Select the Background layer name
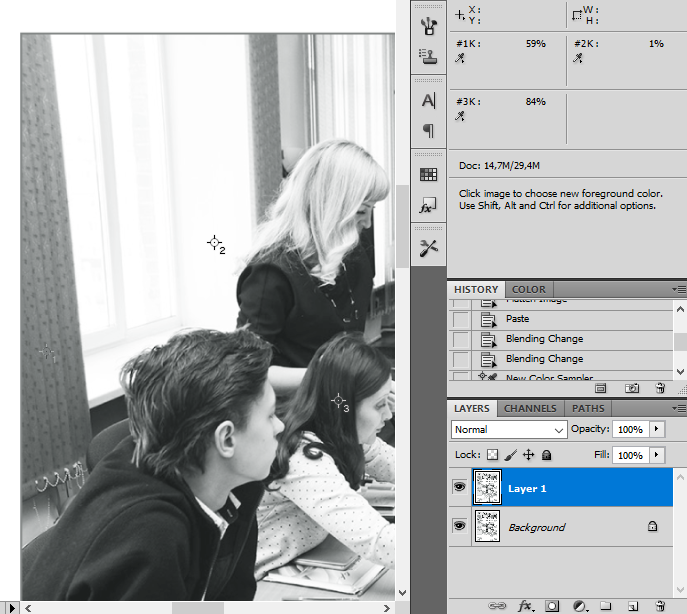This screenshot has width=687, height=614. click(537, 527)
